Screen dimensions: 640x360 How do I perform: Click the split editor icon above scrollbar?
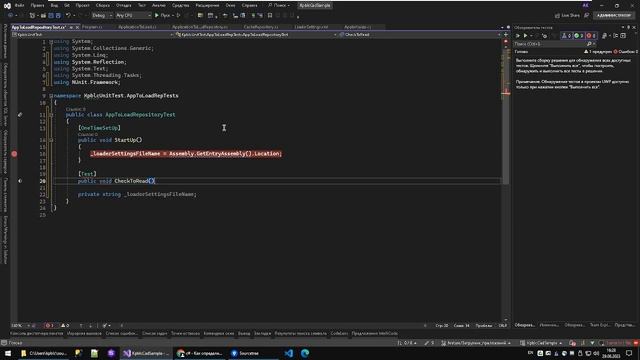[506, 35]
